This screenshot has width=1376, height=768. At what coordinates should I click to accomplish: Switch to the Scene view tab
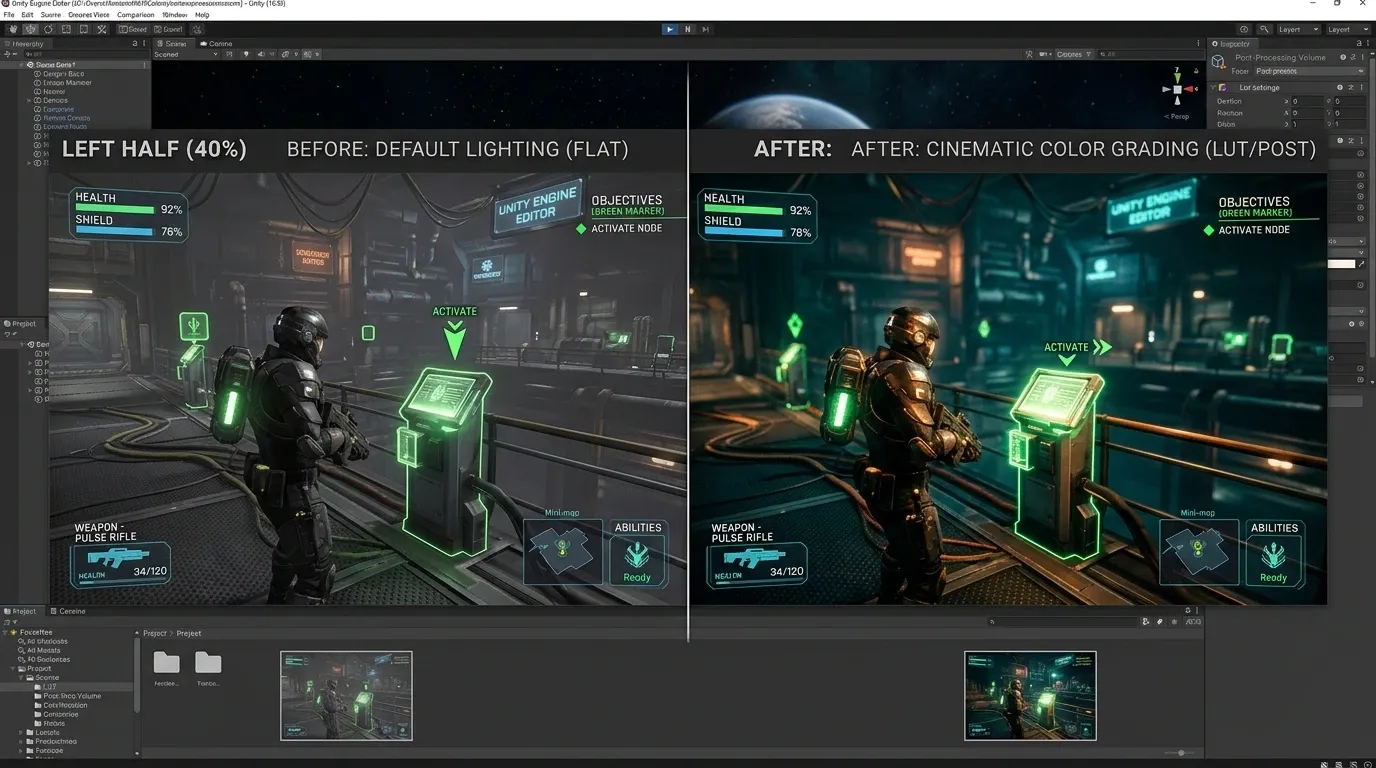(x=175, y=44)
